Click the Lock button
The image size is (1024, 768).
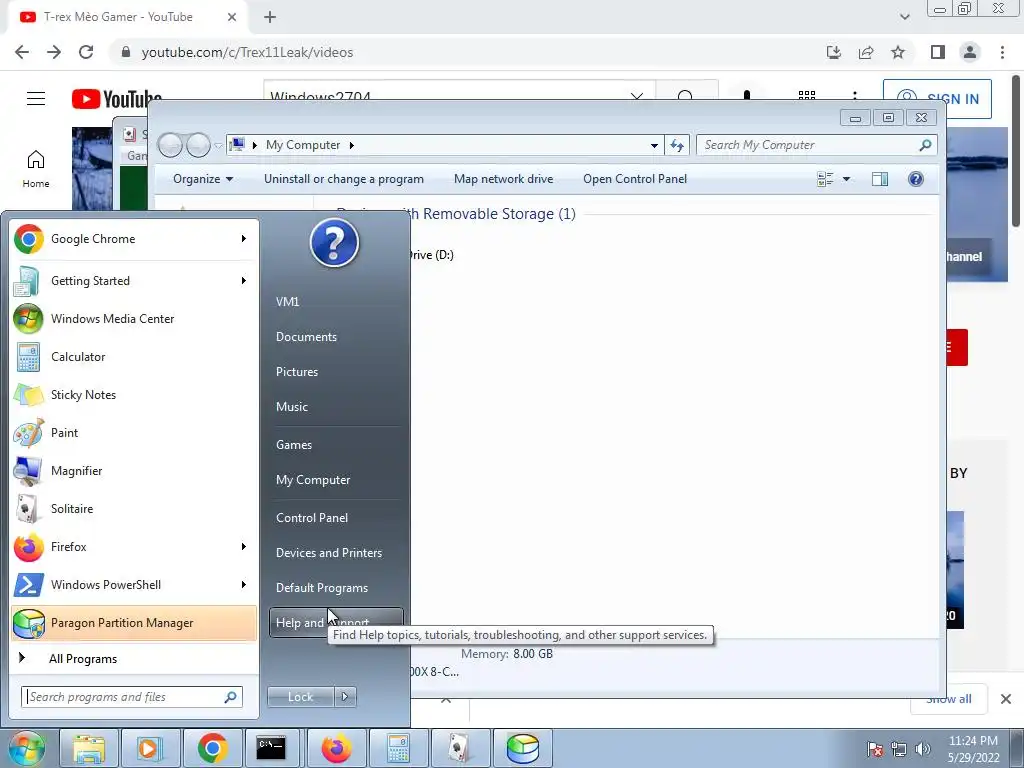pos(300,697)
